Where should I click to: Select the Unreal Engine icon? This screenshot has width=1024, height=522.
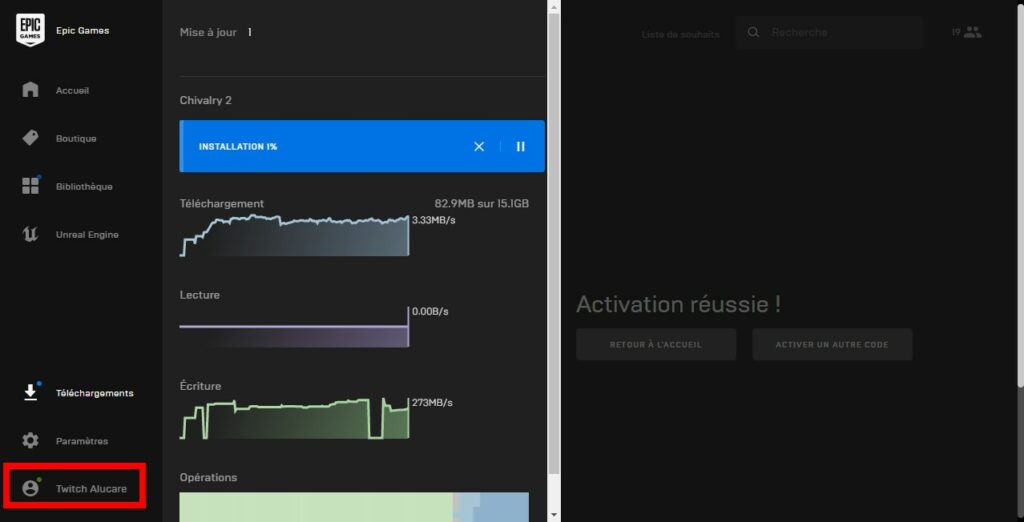[x=30, y=234]
